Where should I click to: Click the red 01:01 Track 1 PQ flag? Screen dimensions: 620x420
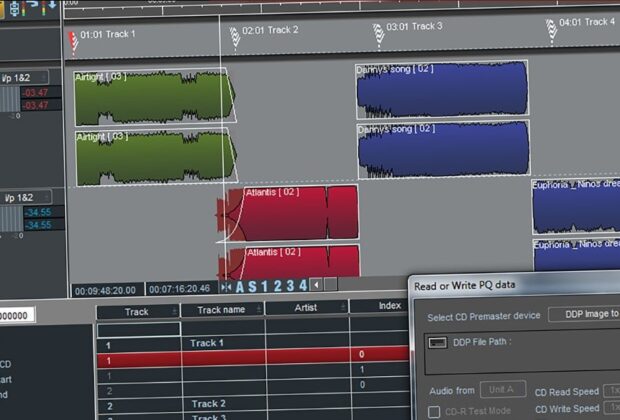pos(73,40)
